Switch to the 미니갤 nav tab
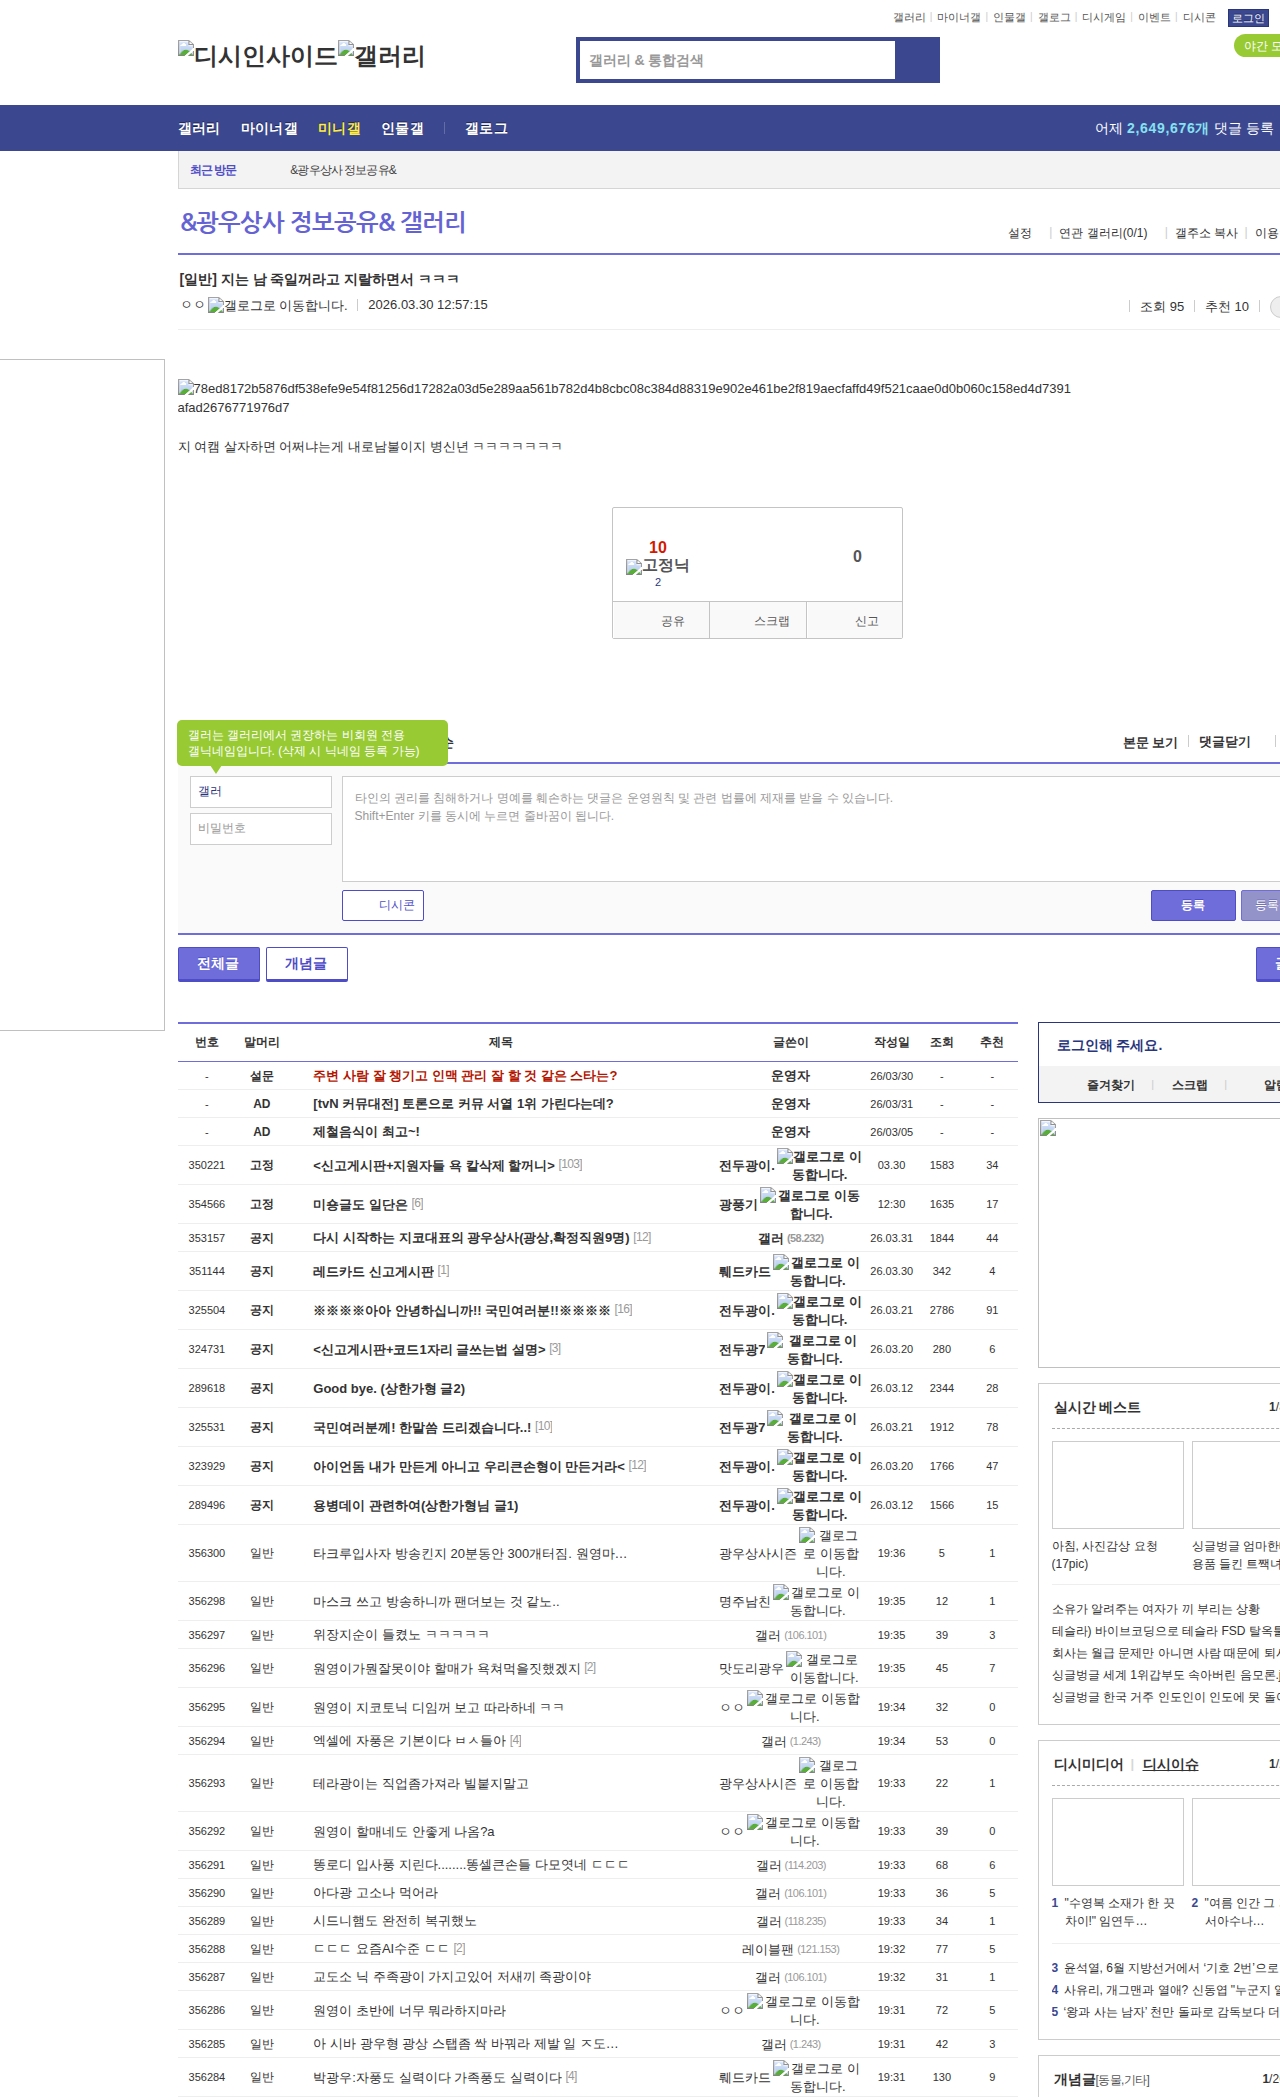 pos(338,129)
